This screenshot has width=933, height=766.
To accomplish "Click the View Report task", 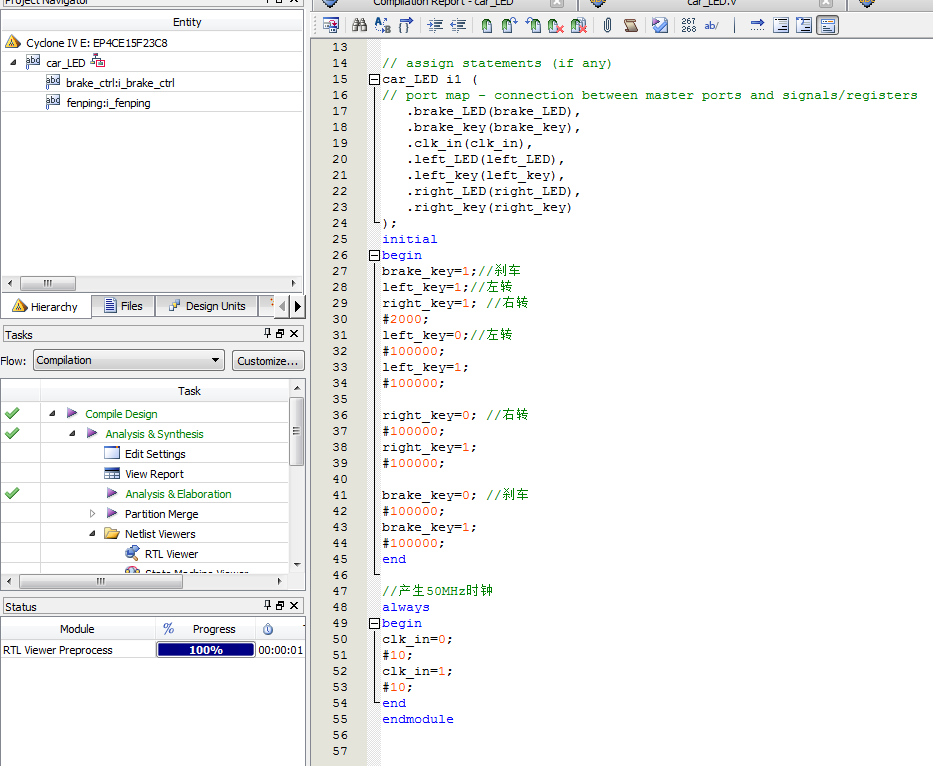I will 154,474.
